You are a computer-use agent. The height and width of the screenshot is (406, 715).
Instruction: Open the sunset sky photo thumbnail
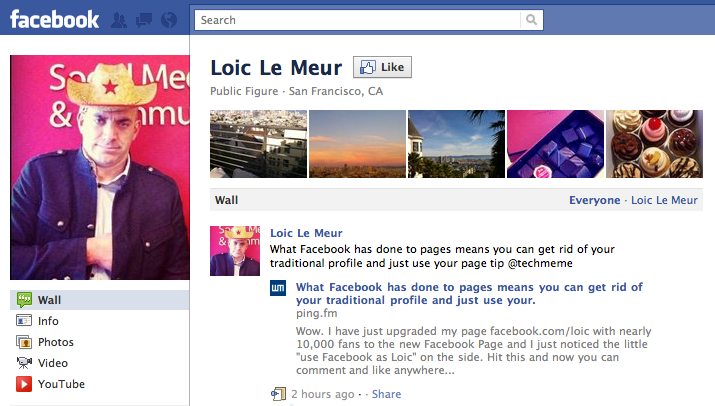click(x=358, y=144)
